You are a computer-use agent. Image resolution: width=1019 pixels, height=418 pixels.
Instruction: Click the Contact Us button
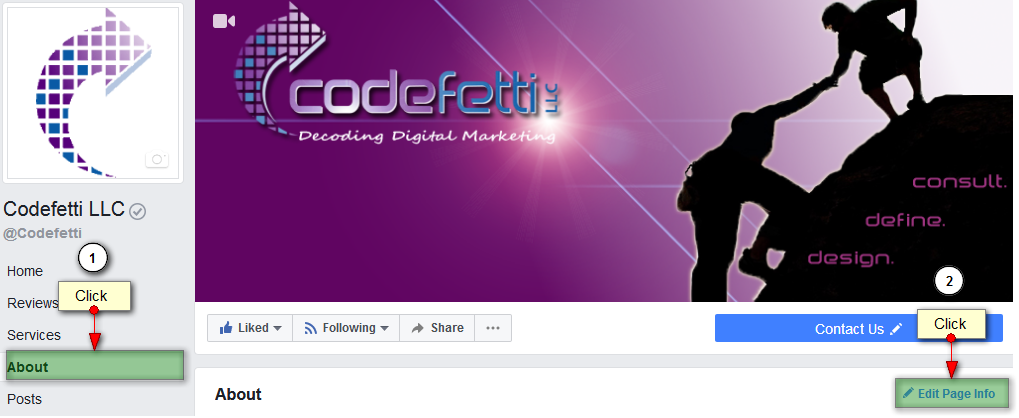[859, 328]
